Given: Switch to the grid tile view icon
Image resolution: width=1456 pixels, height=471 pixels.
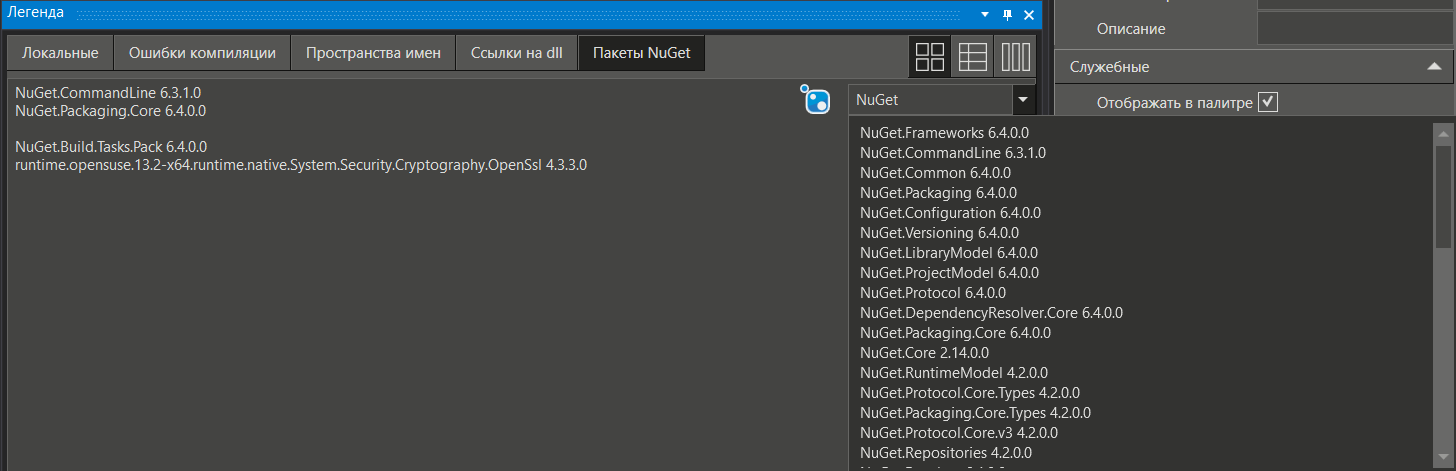Looking at the screenshot, I should pyautogui.click(x=930, y=57).
